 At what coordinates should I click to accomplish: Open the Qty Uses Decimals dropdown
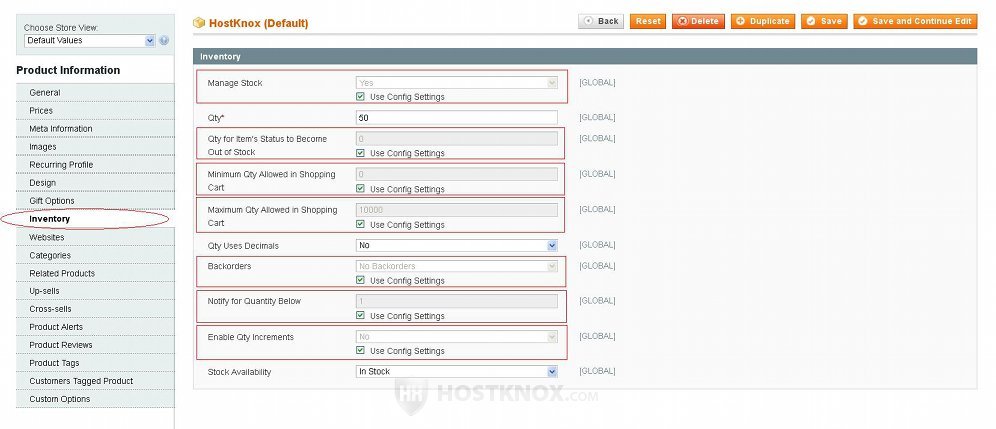click(457, 245)
